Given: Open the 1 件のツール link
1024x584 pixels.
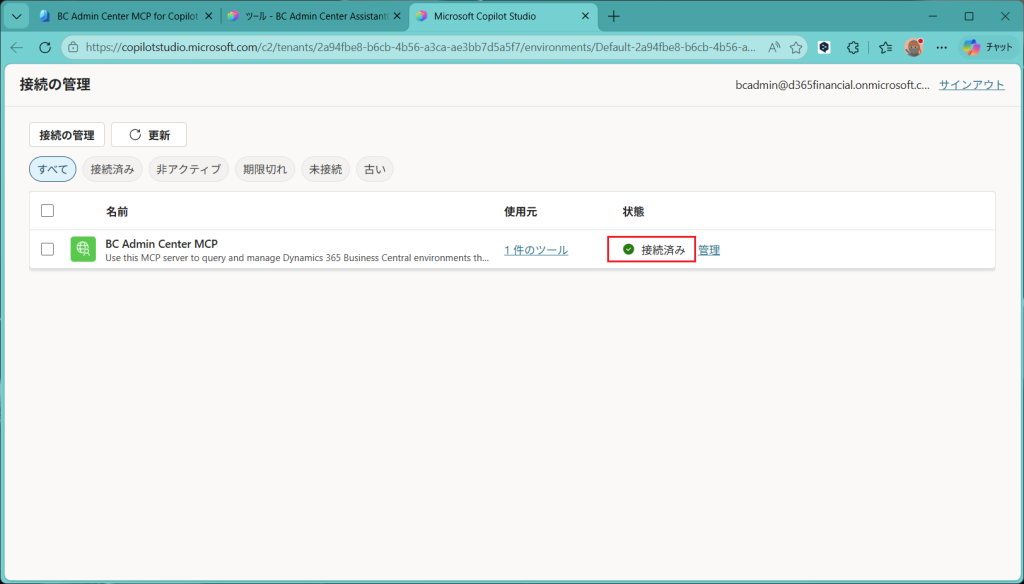Looking at the screenshot, I should tap(536, 250).
